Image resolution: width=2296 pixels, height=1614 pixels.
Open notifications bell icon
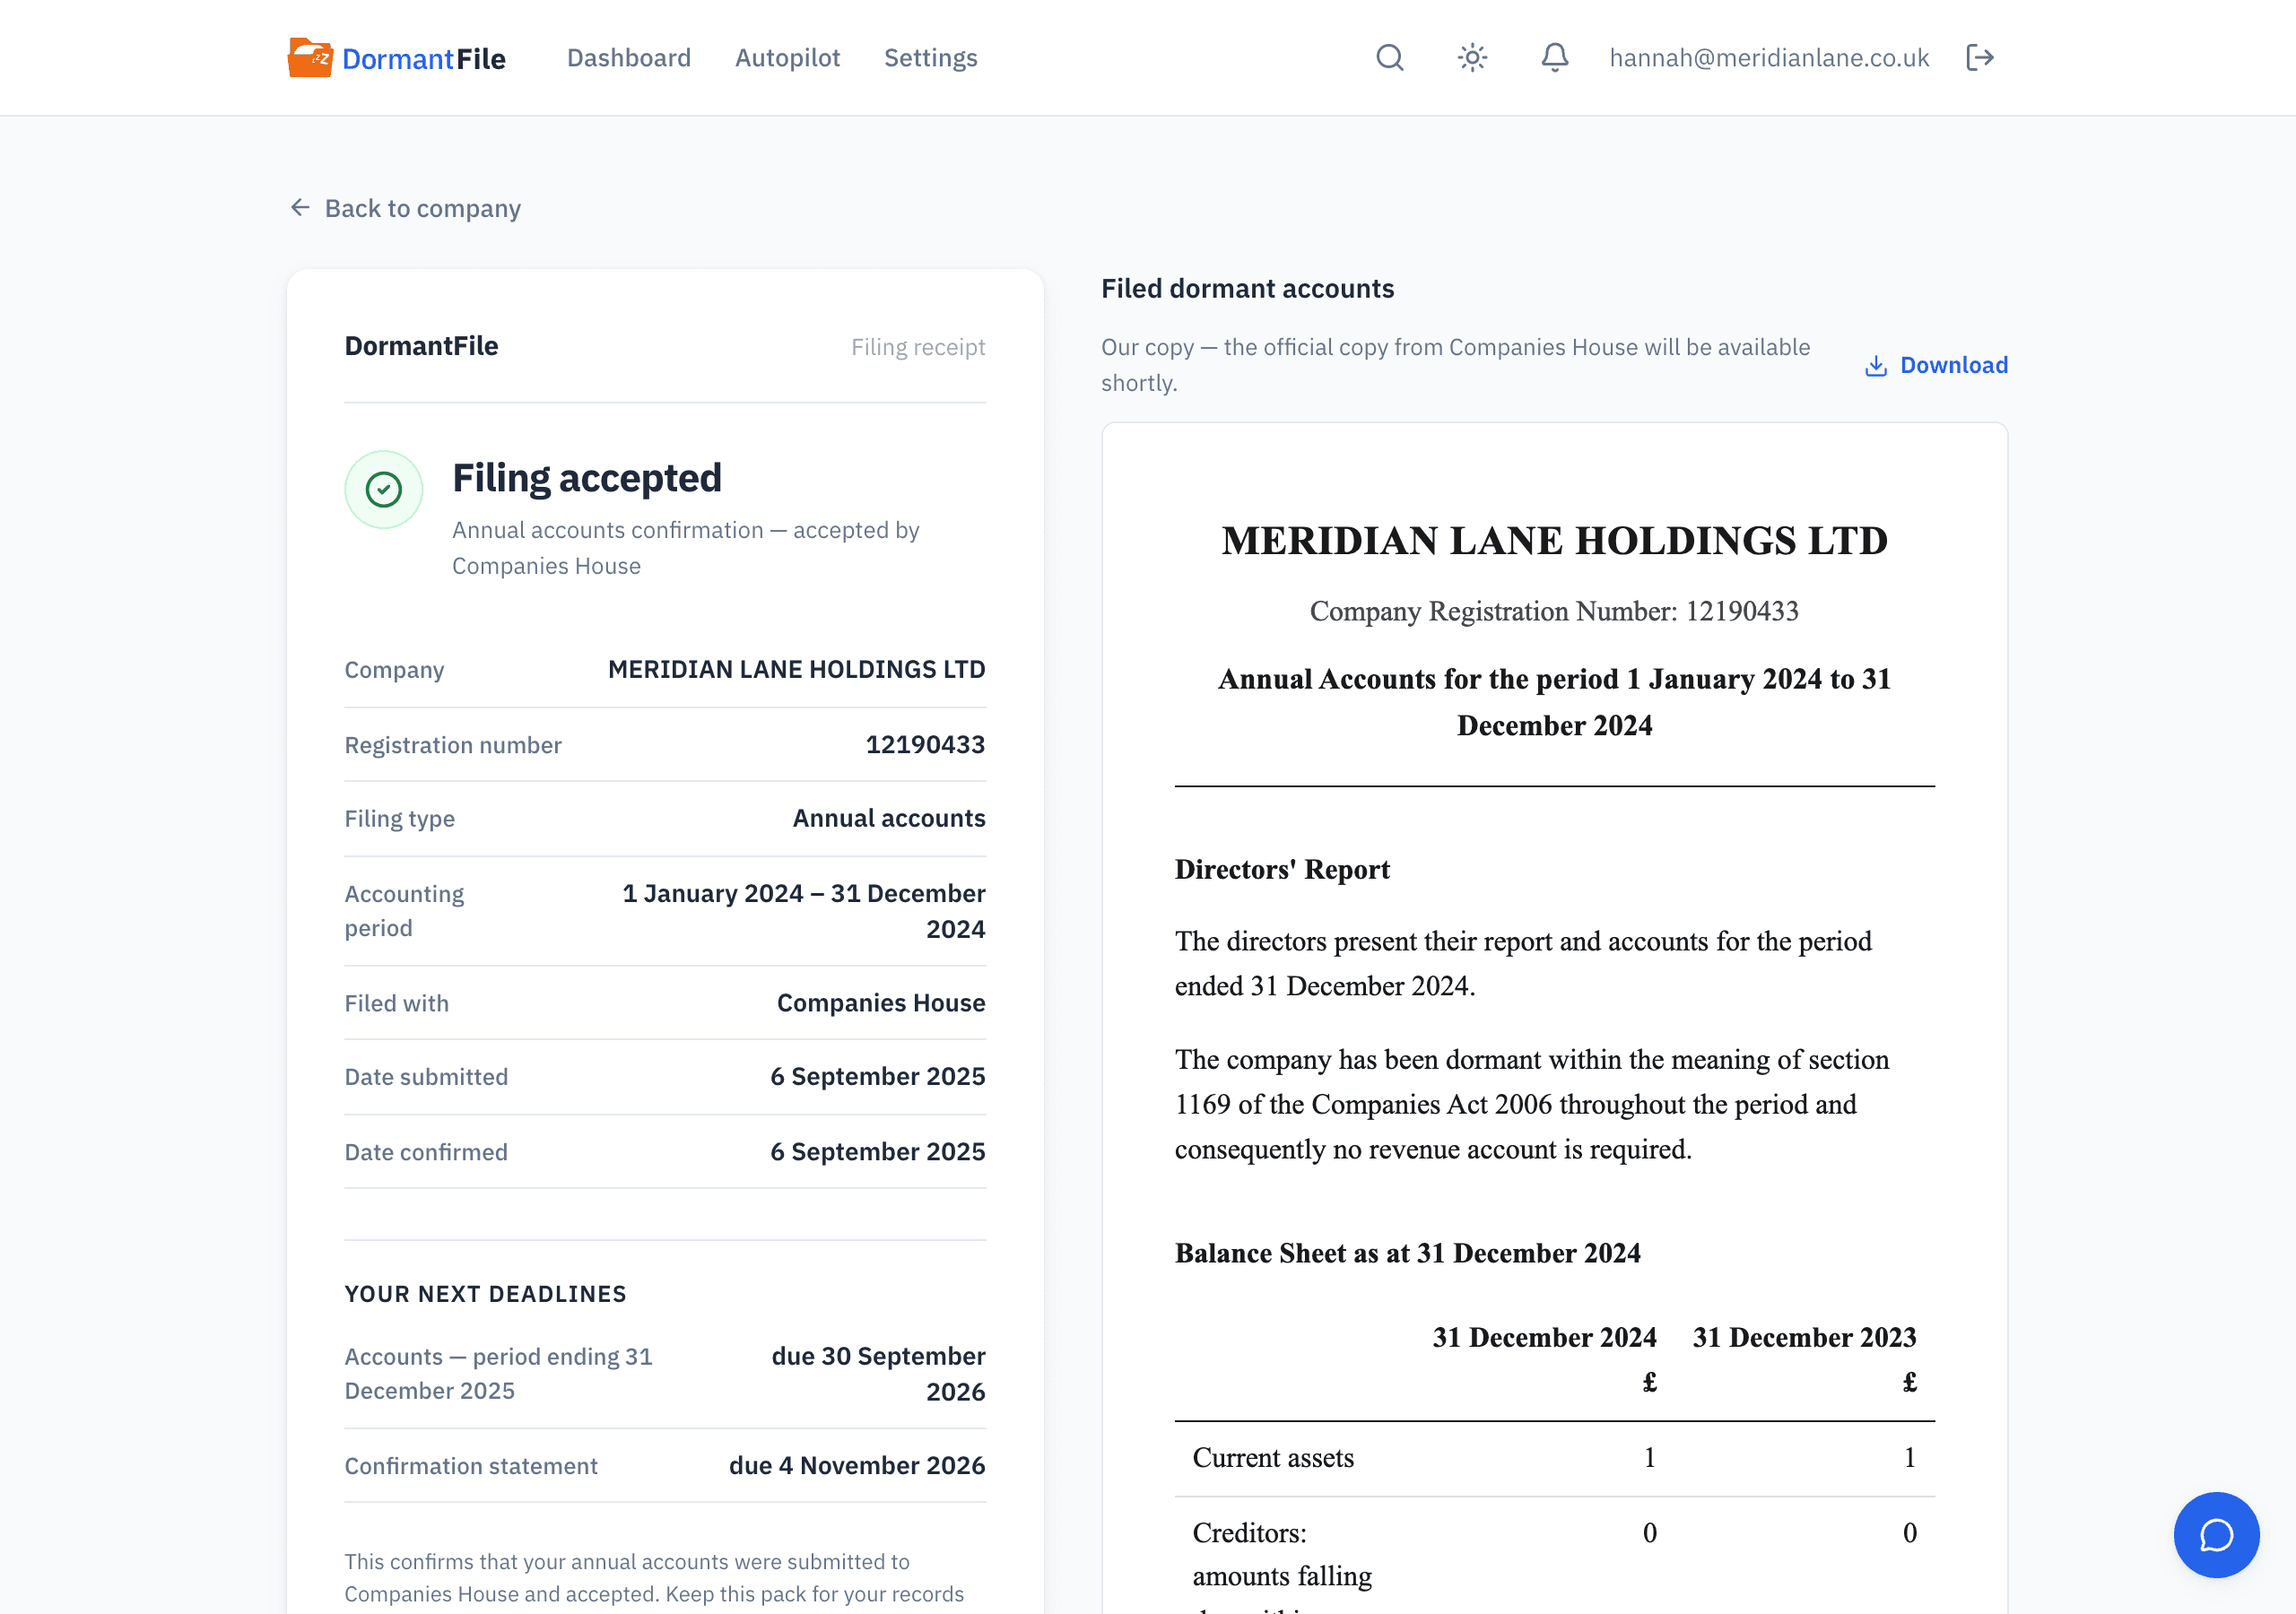(x=1554, y=58)
